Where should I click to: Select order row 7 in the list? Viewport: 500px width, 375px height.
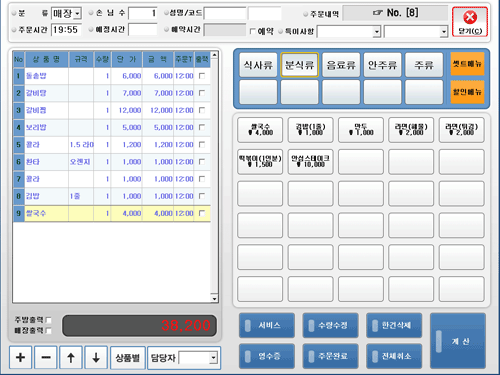(x=112, y=179)
